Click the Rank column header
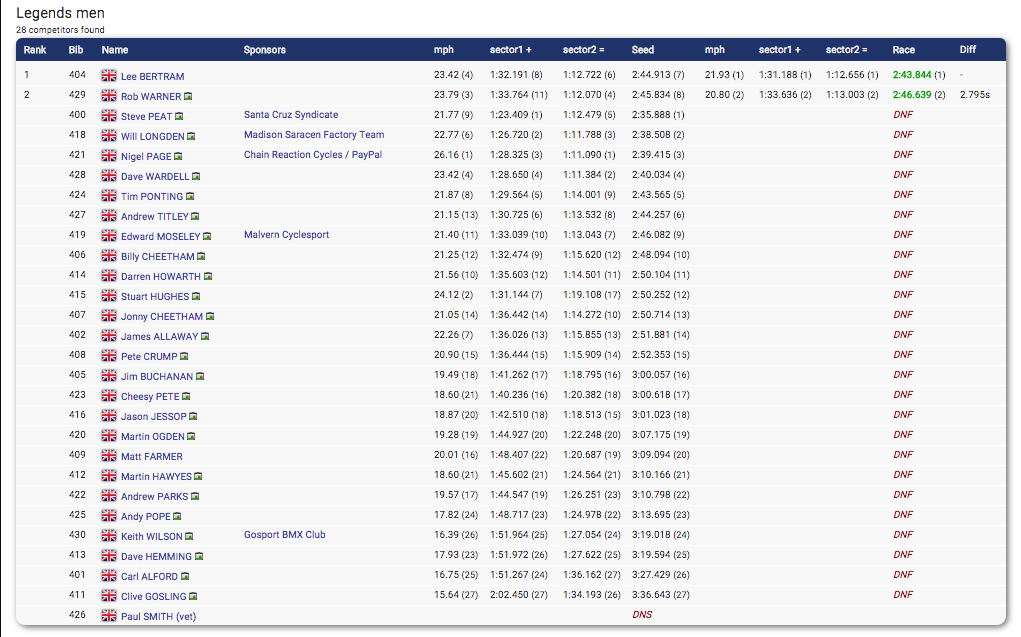Image resolution: width=1021 pixels, height=637 pixels. pos(35,50)
